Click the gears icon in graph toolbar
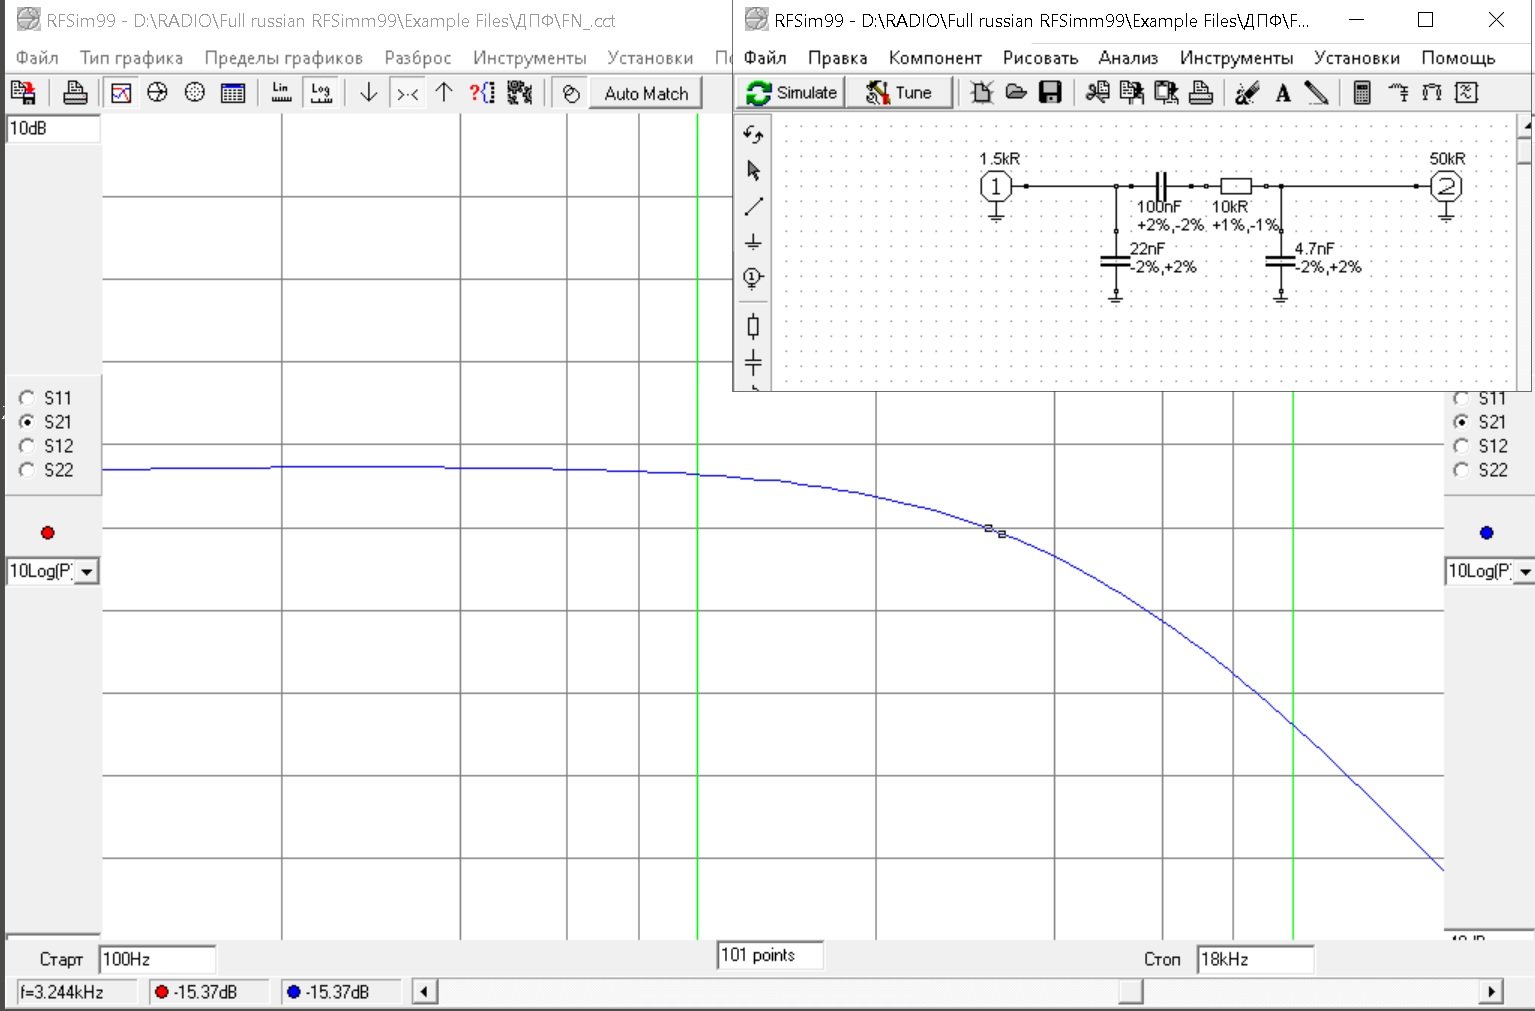Image resolution: width=1535 pixels, height=1011 pixels. coord(519,93)
